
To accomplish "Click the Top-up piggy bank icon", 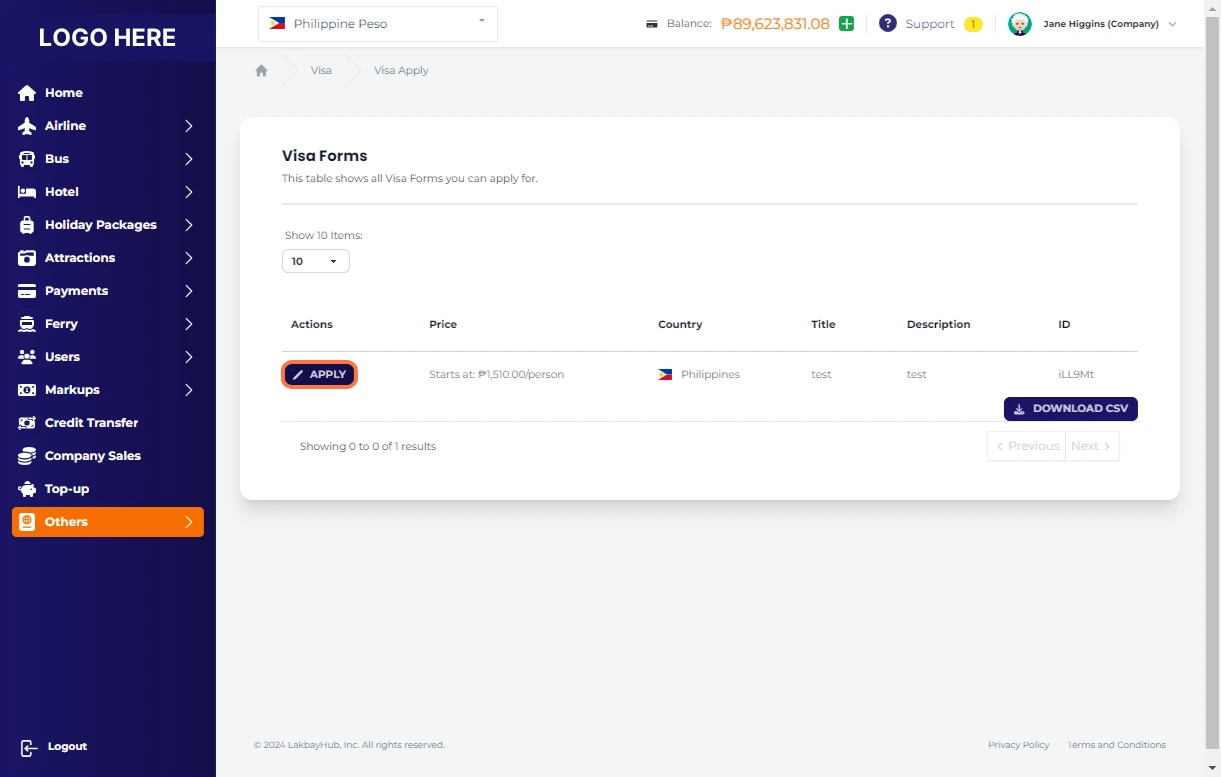I will coord(27,489).
